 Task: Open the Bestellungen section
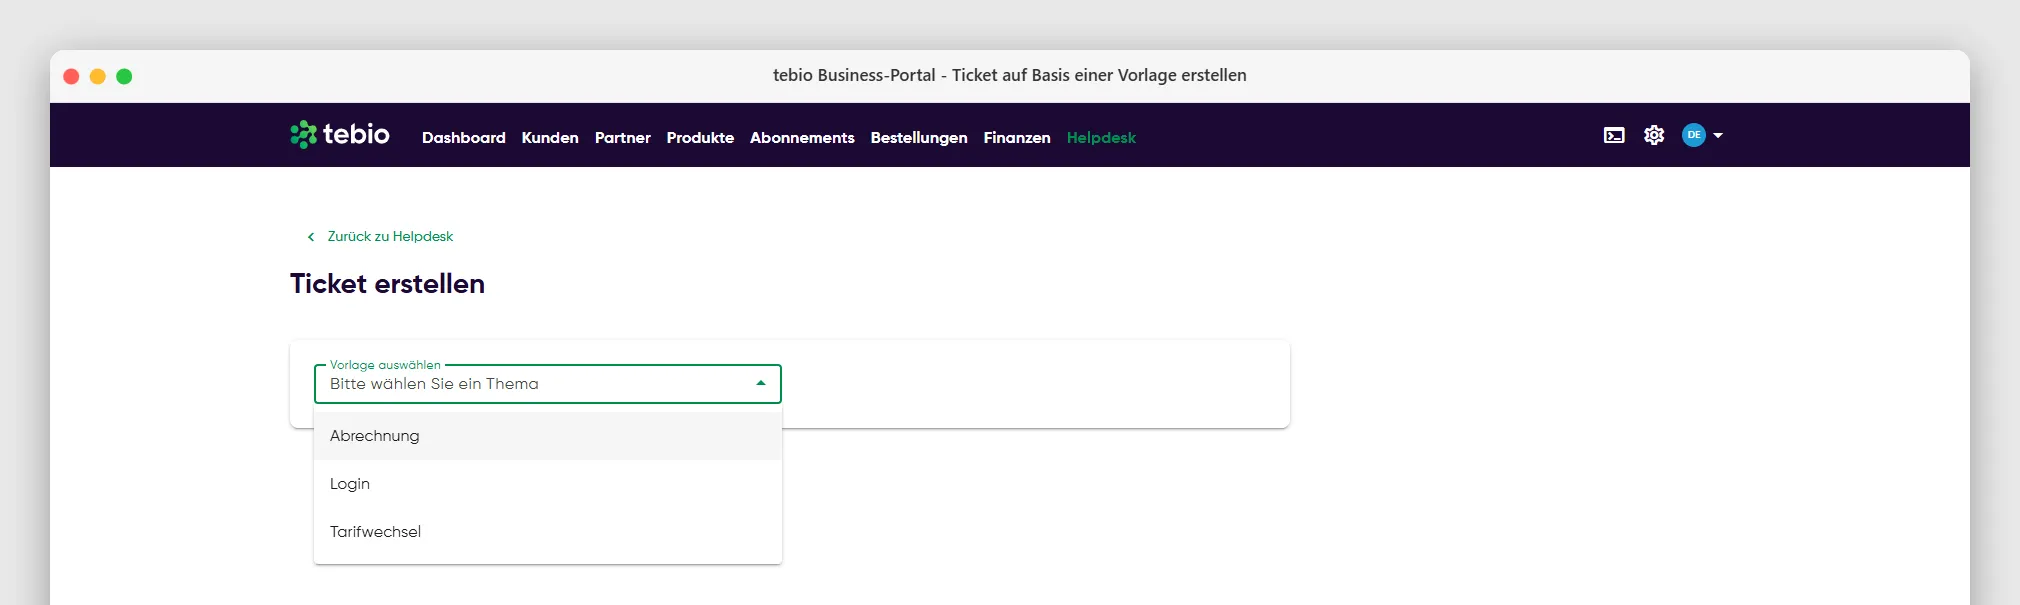(919, 138)
